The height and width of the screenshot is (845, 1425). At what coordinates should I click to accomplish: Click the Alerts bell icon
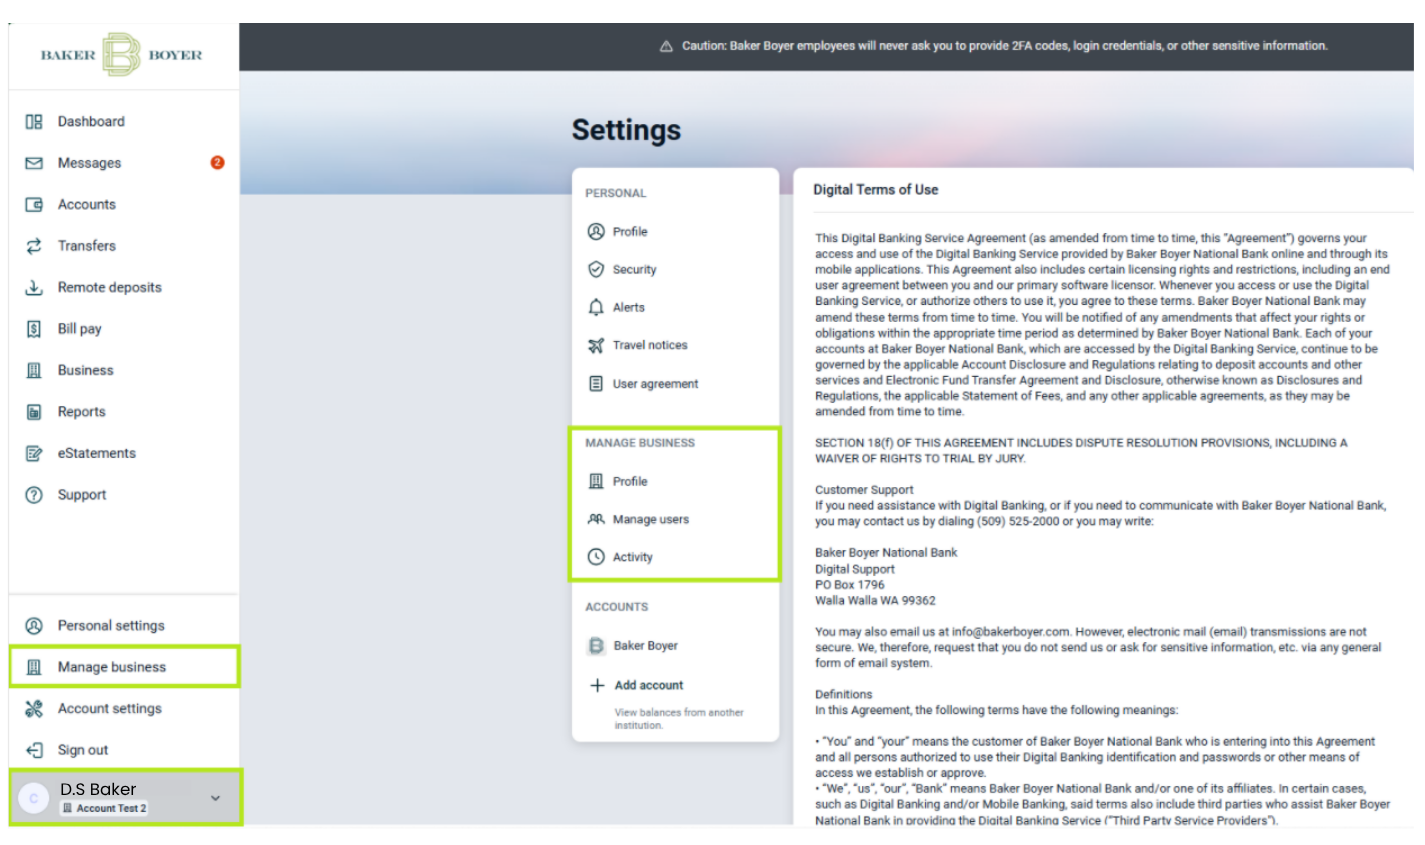coord(596,308)
